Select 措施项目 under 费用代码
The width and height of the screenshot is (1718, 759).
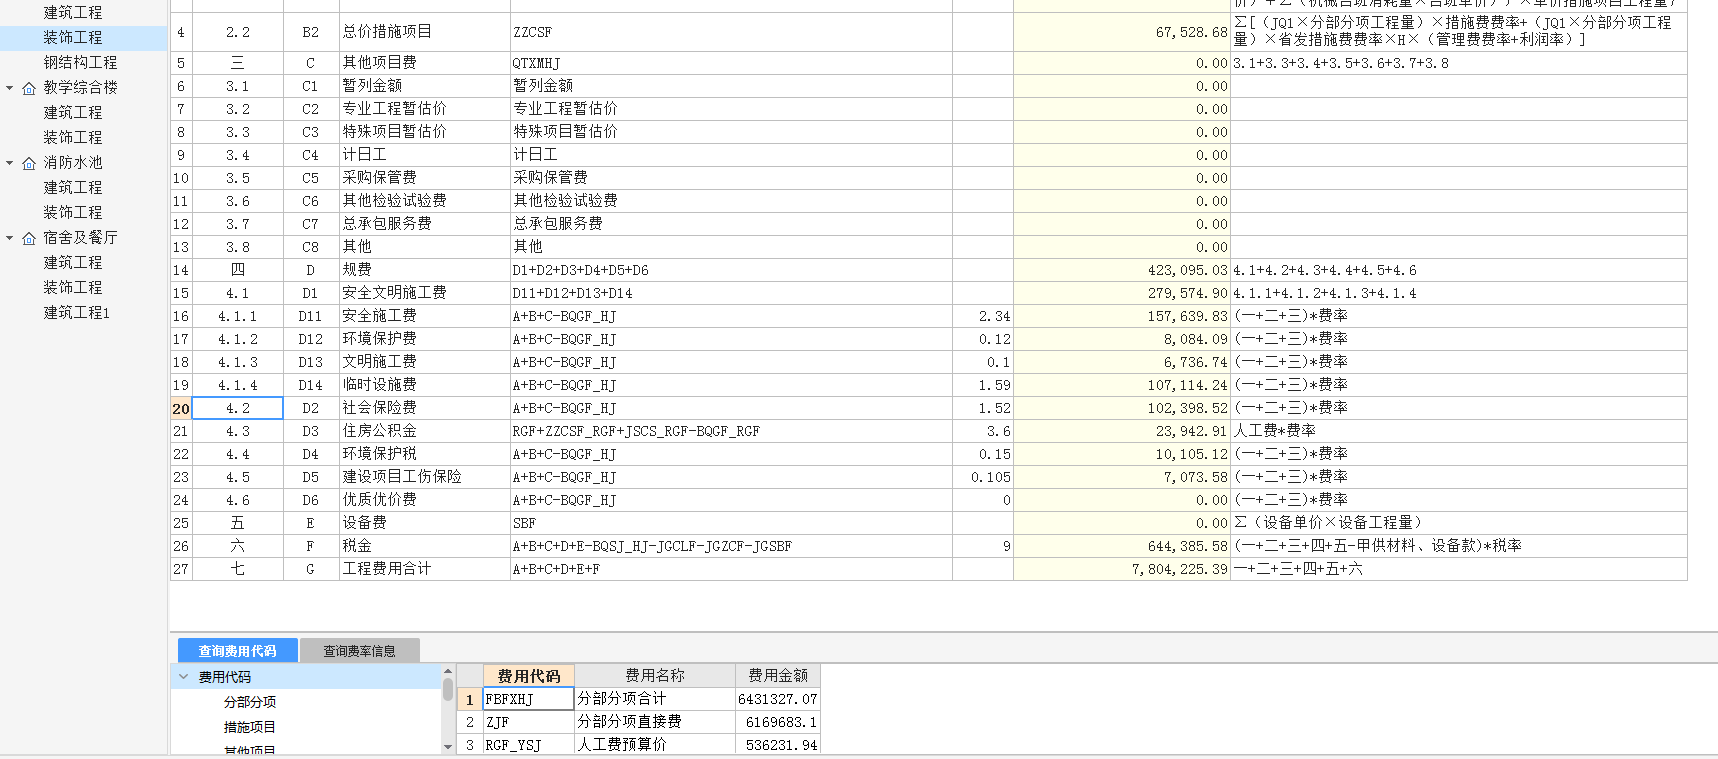250,728
